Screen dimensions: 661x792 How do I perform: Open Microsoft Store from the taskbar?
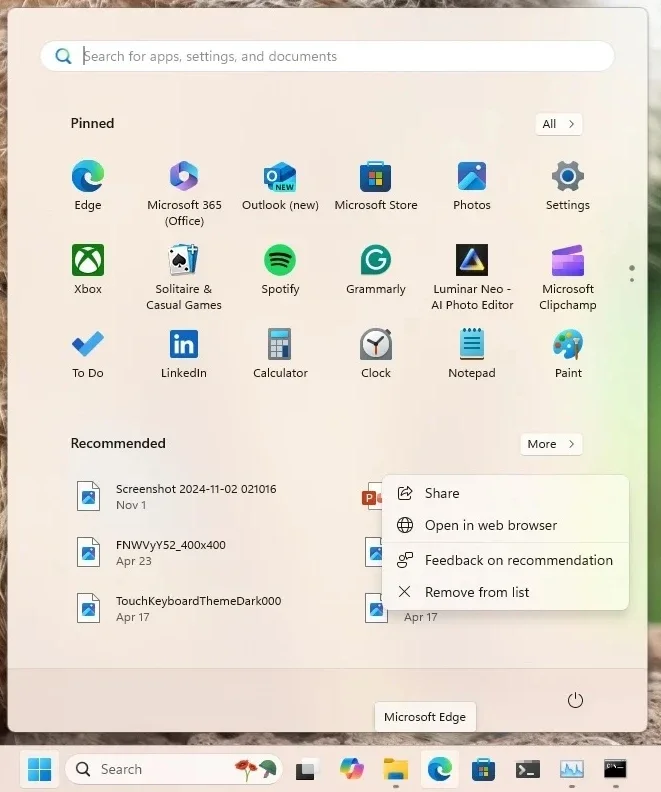(483, 769)
